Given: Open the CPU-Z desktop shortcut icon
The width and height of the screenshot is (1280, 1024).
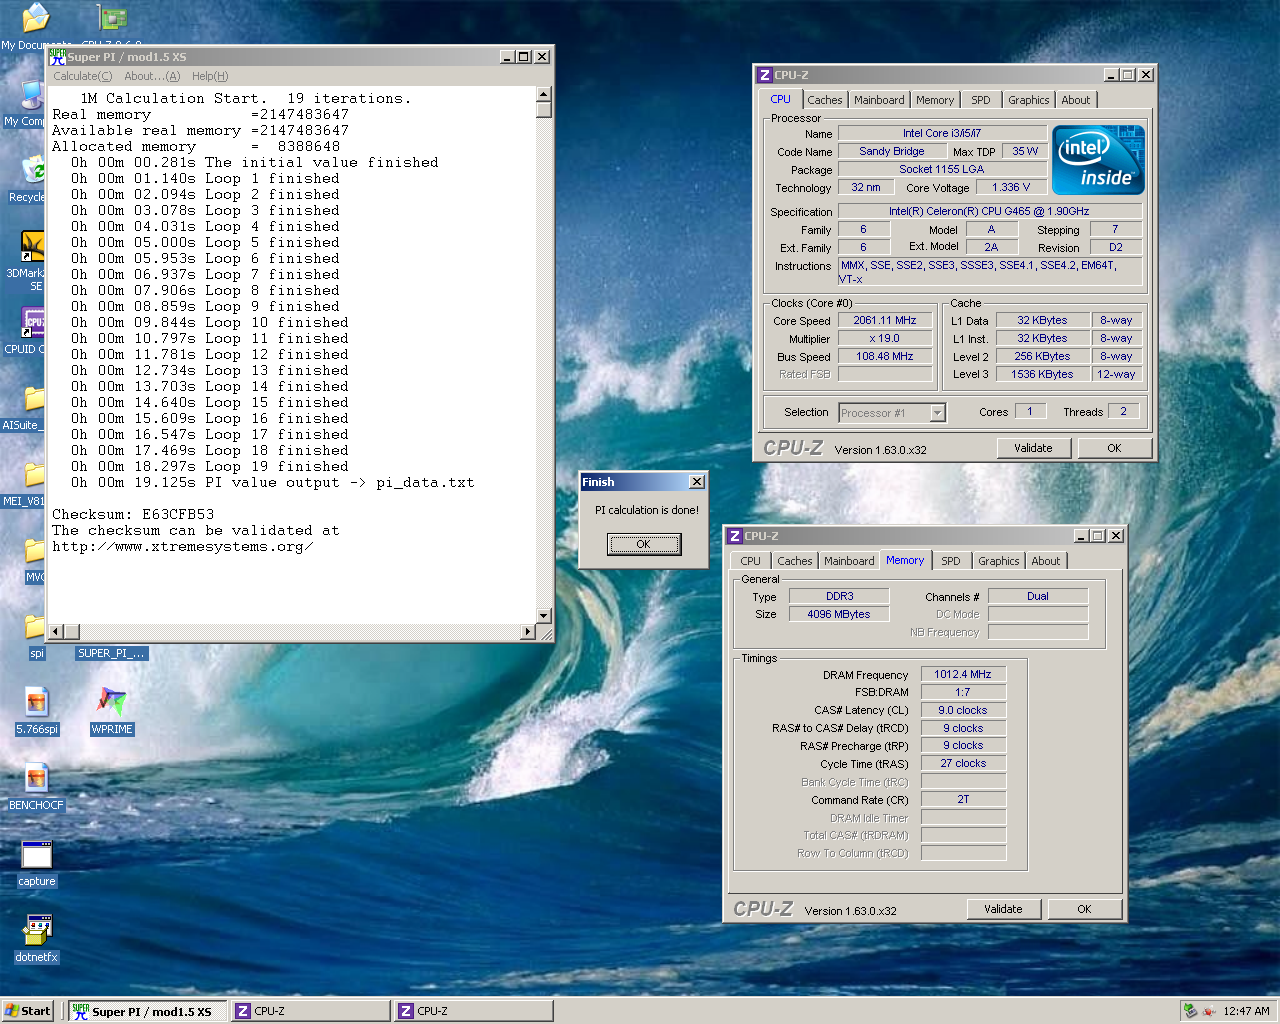Looking at the screenshot, I should point(112,18).
